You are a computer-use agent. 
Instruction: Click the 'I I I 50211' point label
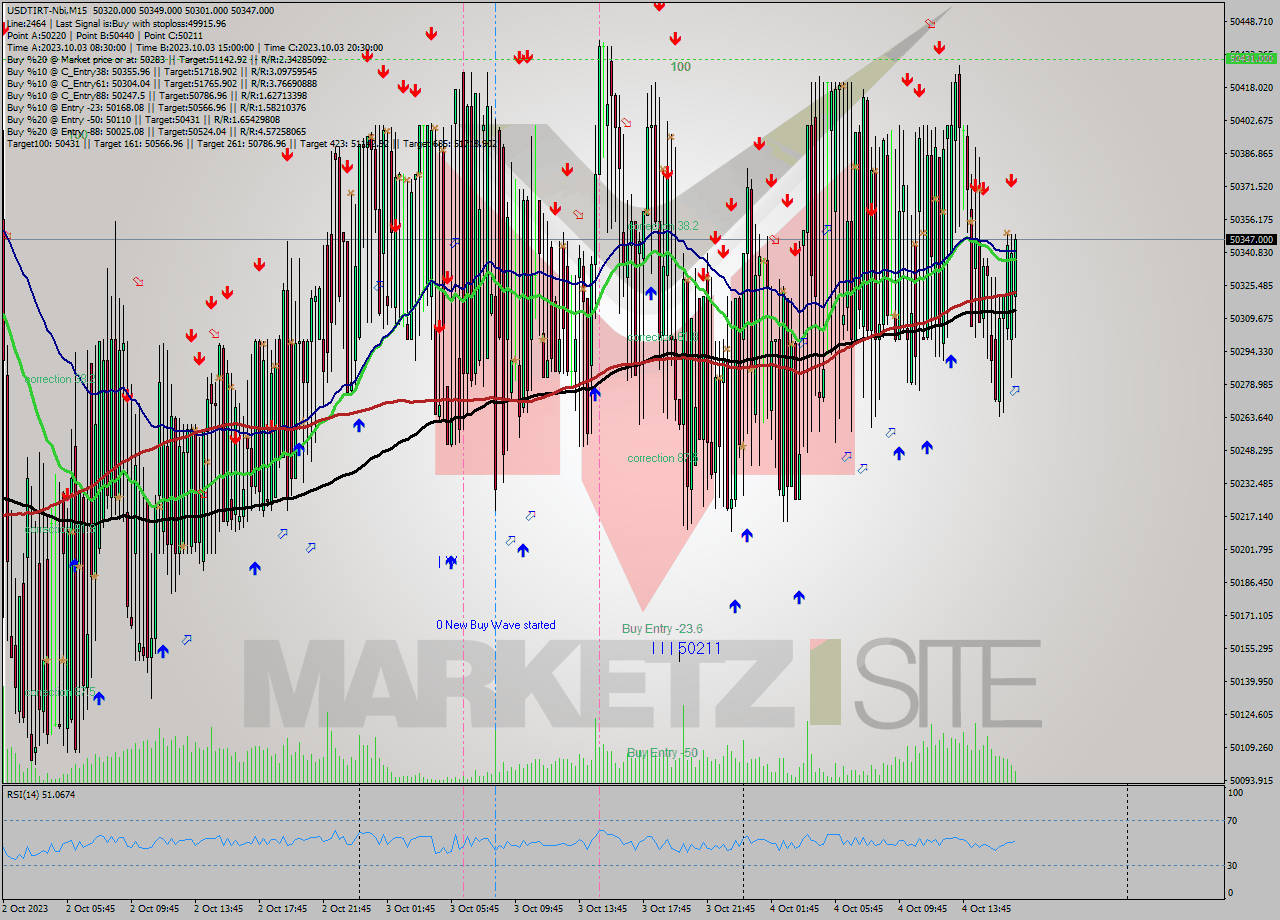click(x=686, y=649)
